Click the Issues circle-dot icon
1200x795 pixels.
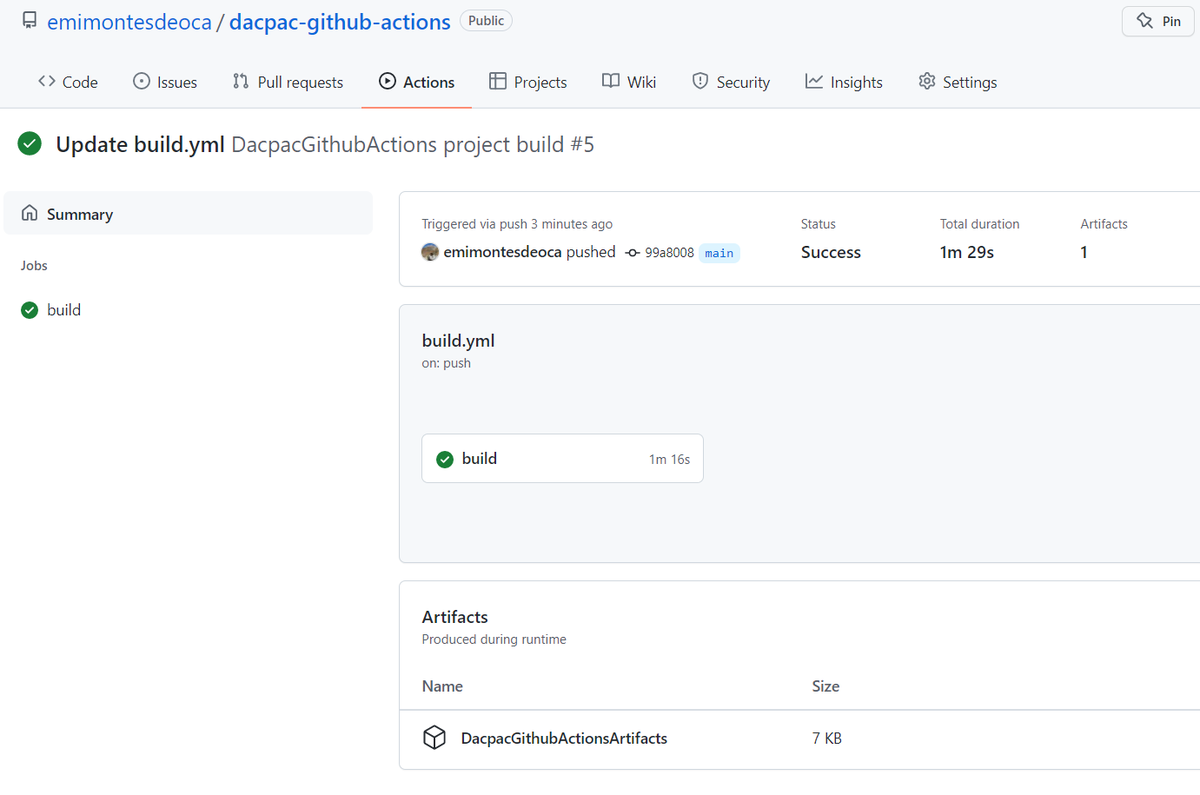[142, 82]
